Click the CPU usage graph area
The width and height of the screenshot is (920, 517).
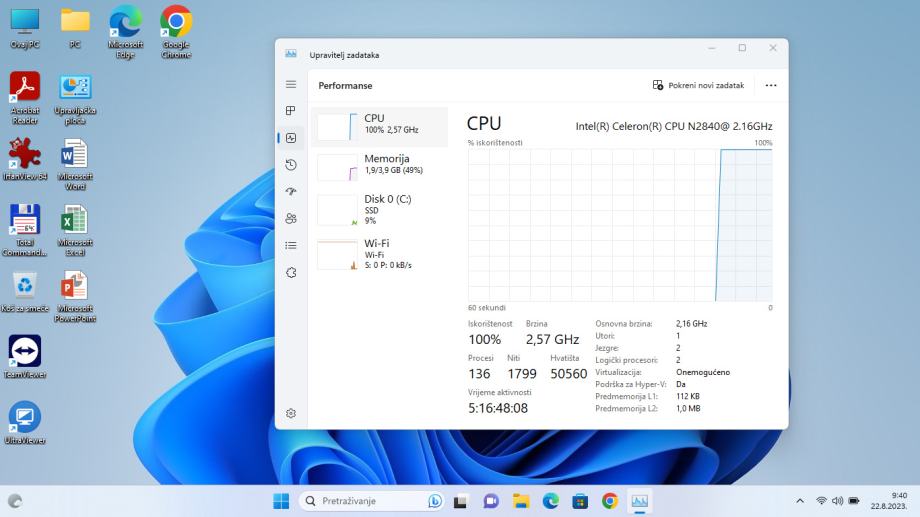(620, 225)
